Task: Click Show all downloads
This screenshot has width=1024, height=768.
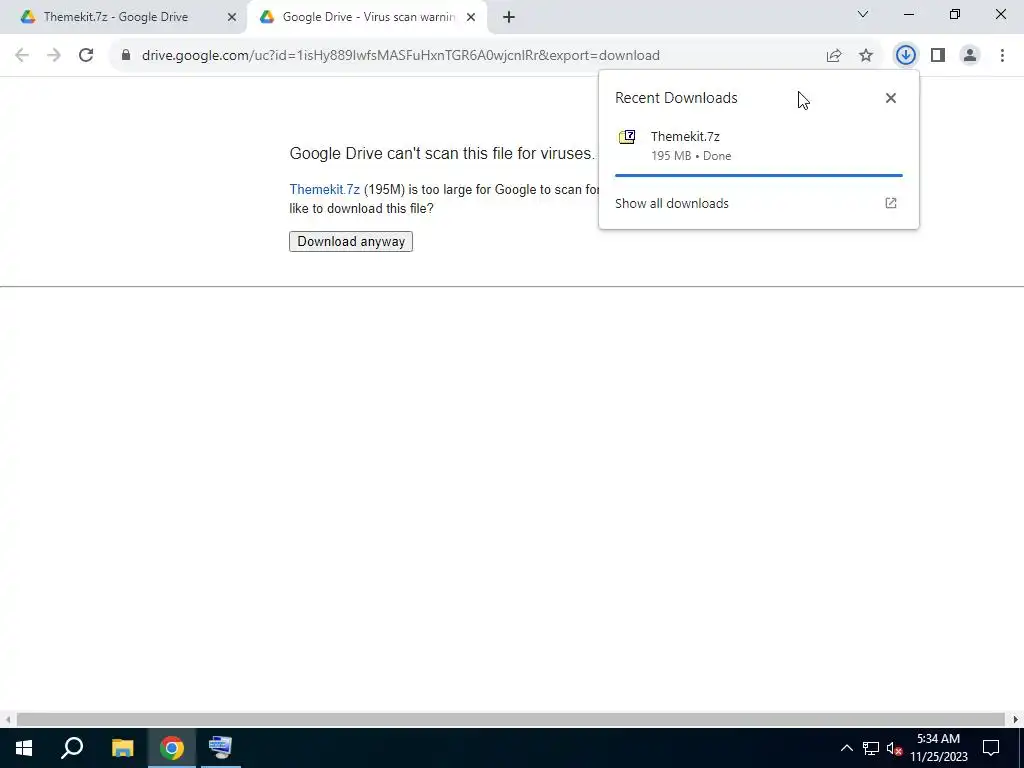Action: (671, 203)
